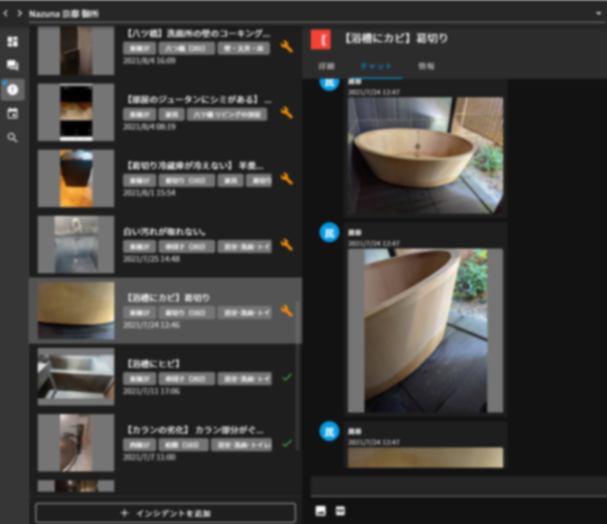
Task: Open the search icon in the sidebar
Action: (13, 137)
